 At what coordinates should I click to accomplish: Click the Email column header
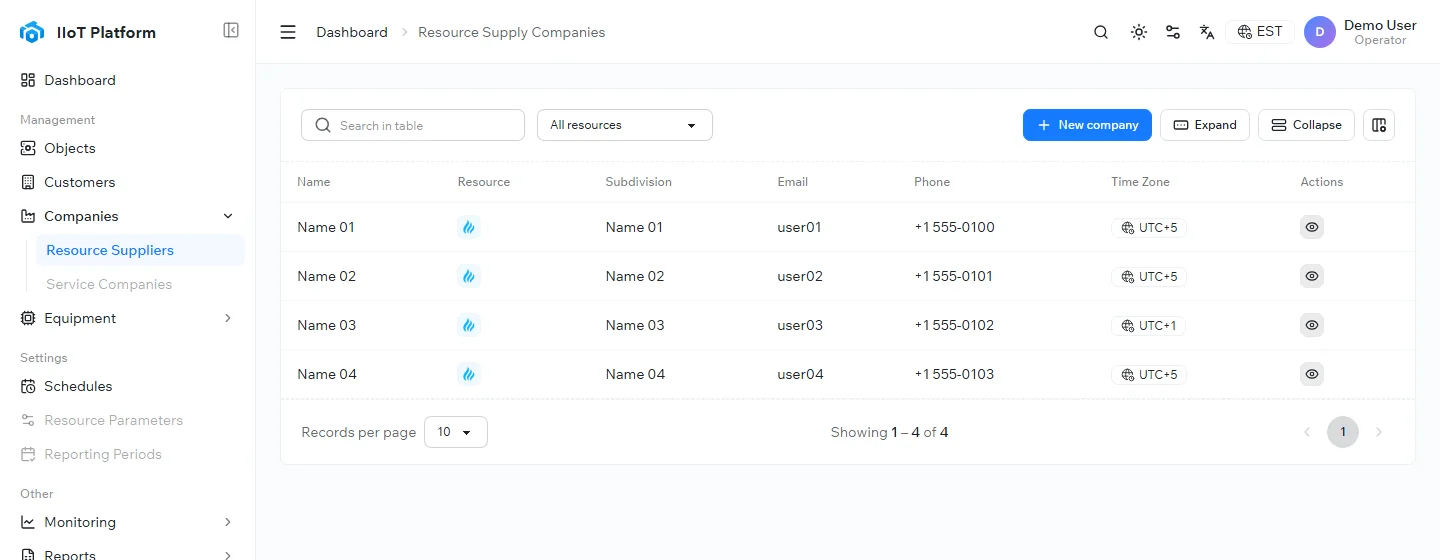(793, 182)
